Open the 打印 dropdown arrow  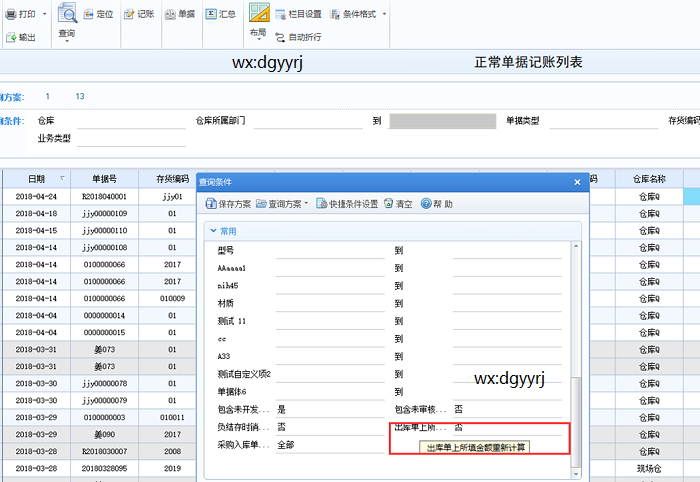[x=44, y=14]
